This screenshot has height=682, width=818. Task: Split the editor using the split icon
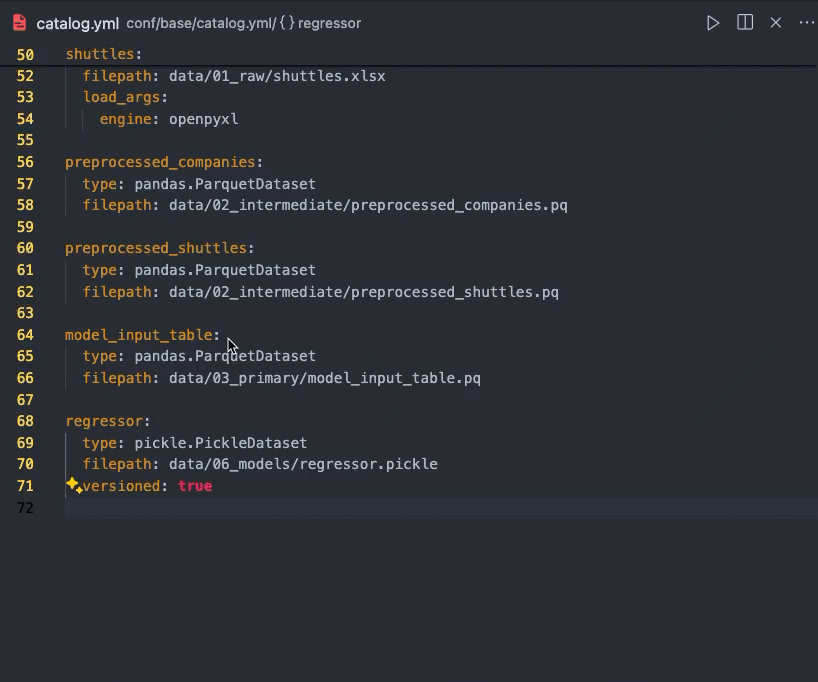[745, 23]
